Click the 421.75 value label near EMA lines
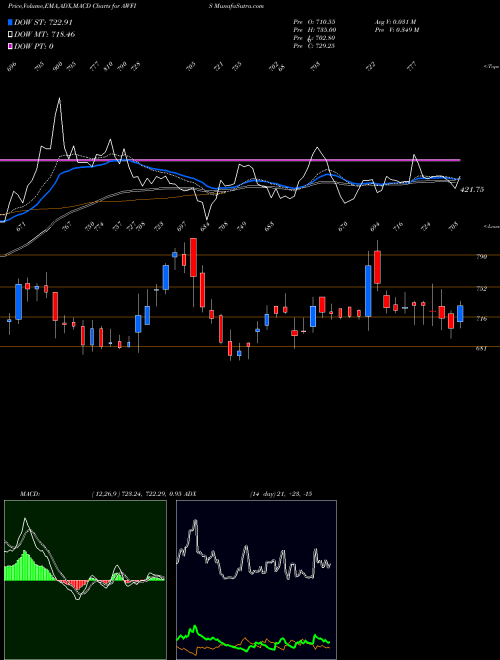The height and width of the screenshot is (660, 500). click(x=472, y=190)
